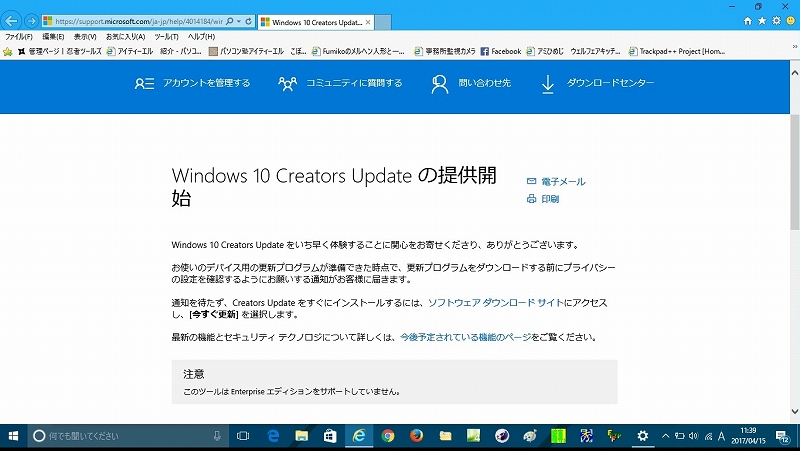Open the アミひめじ bookmark
This screenshot has height=451, width=800.
(x=544, y=52)
